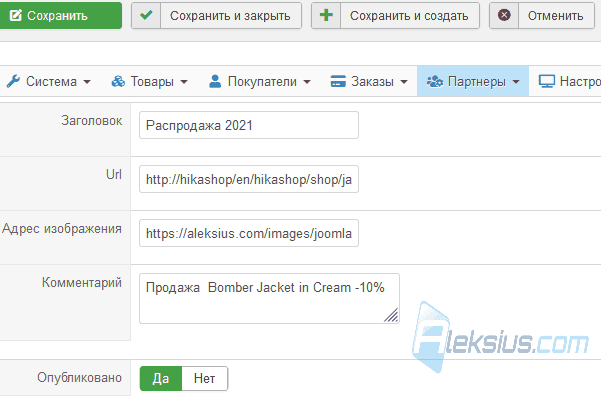
Task: Click the Url label
Action: point(114,174)
